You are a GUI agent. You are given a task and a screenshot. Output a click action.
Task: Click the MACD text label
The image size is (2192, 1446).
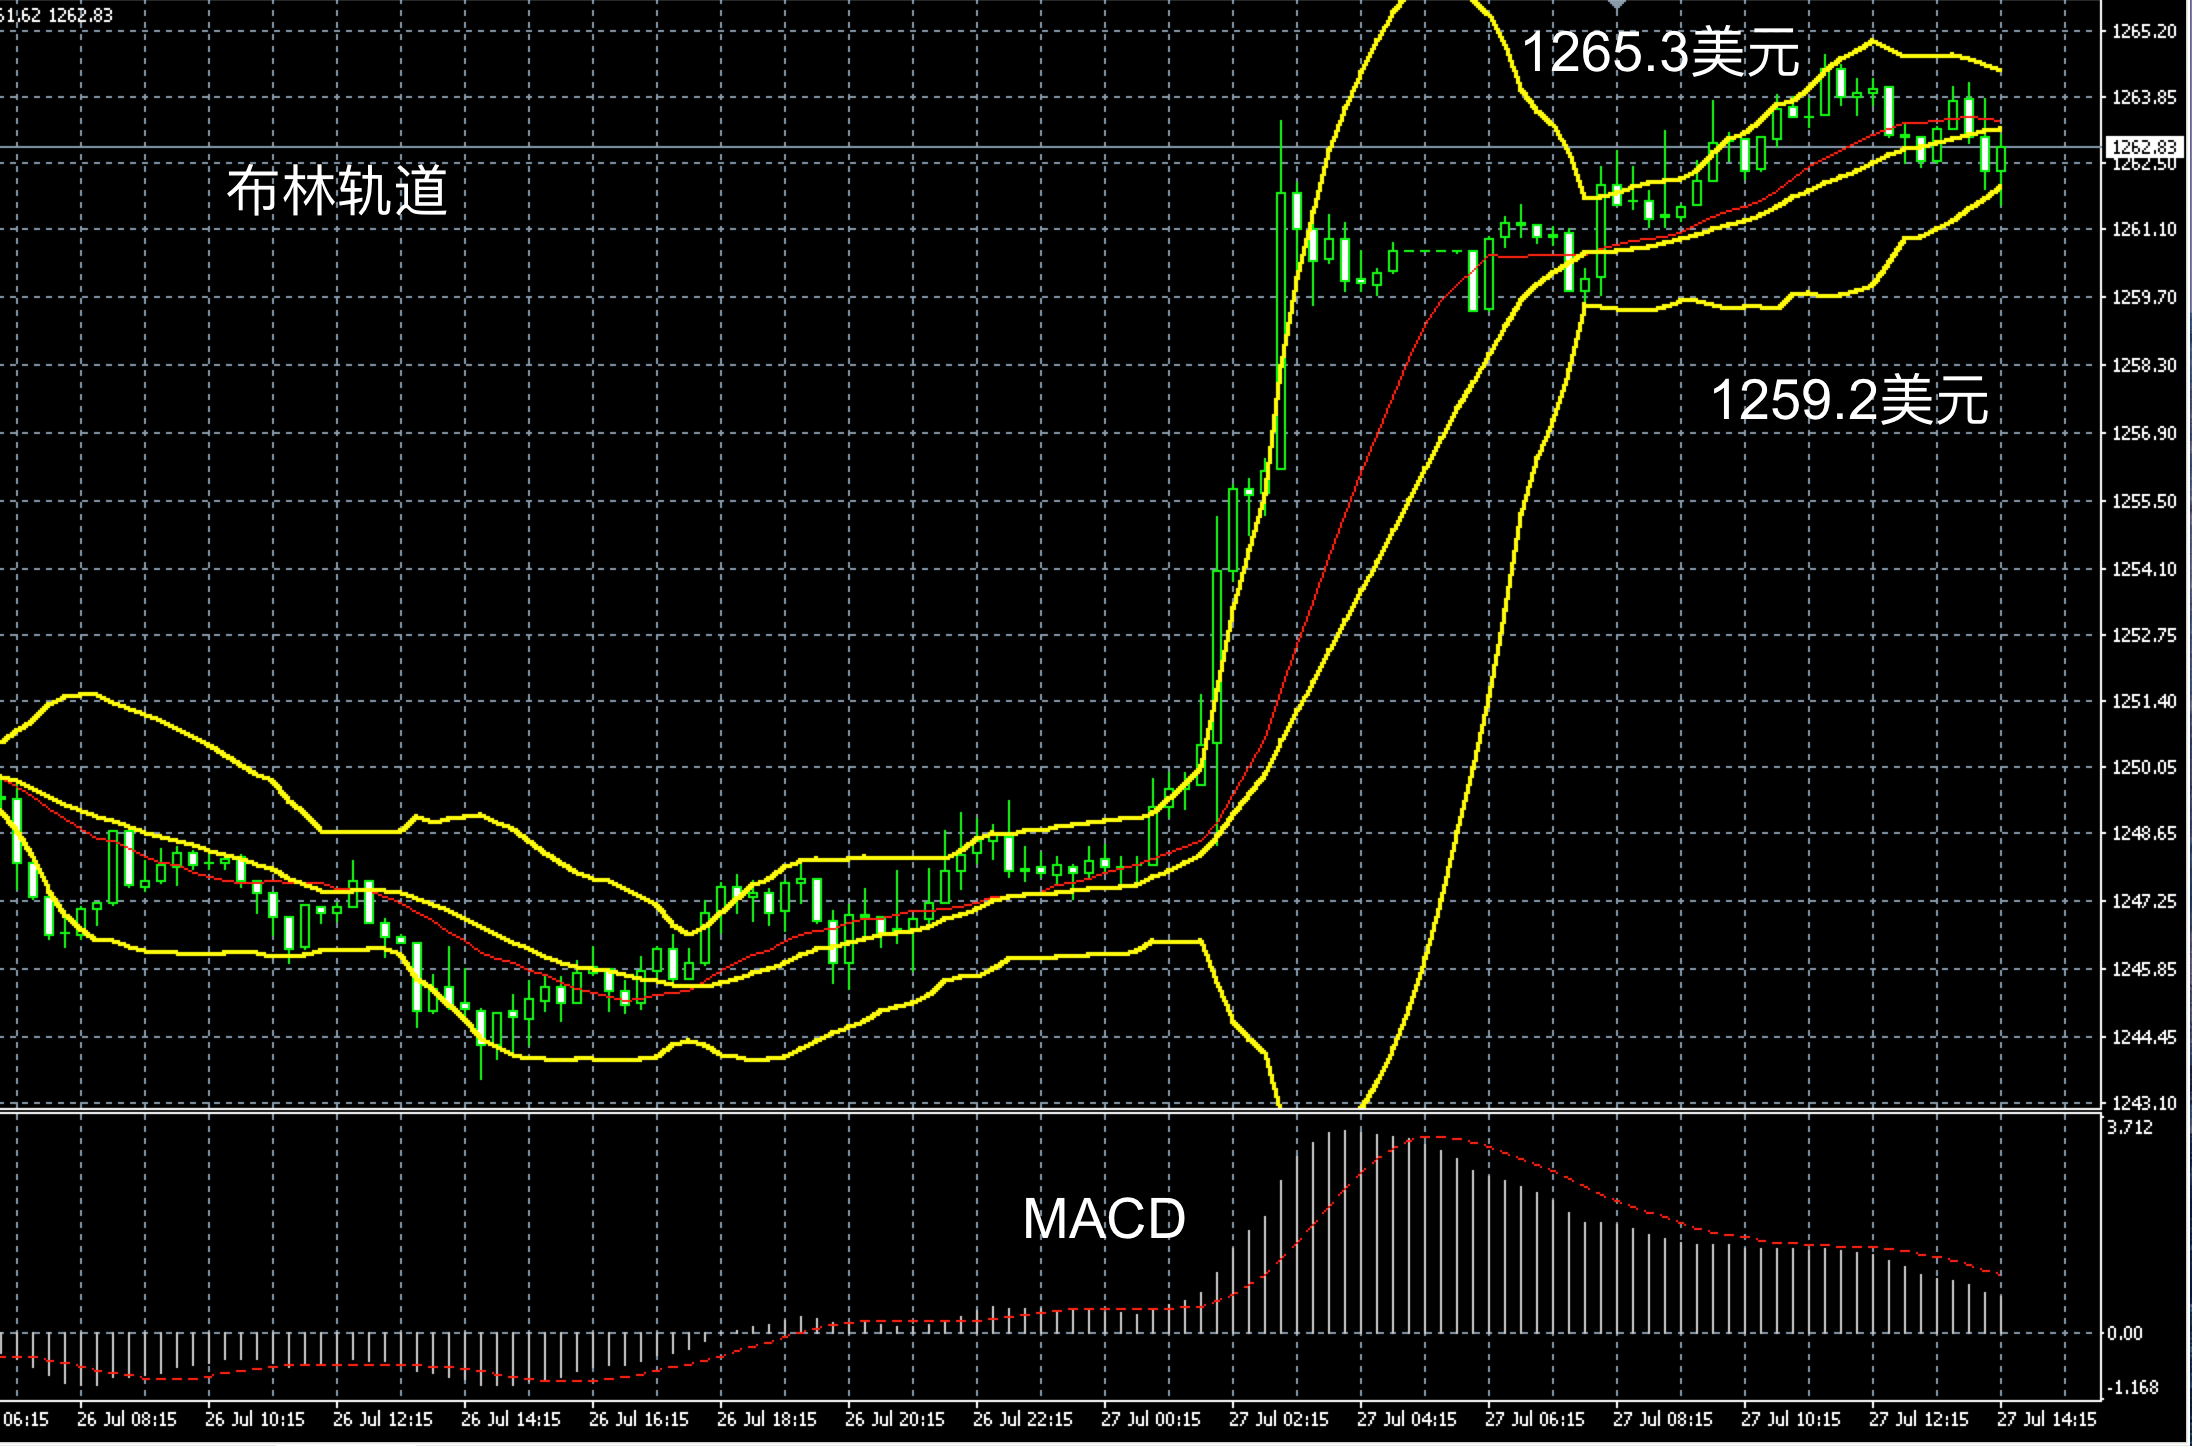[1104, 1218]
